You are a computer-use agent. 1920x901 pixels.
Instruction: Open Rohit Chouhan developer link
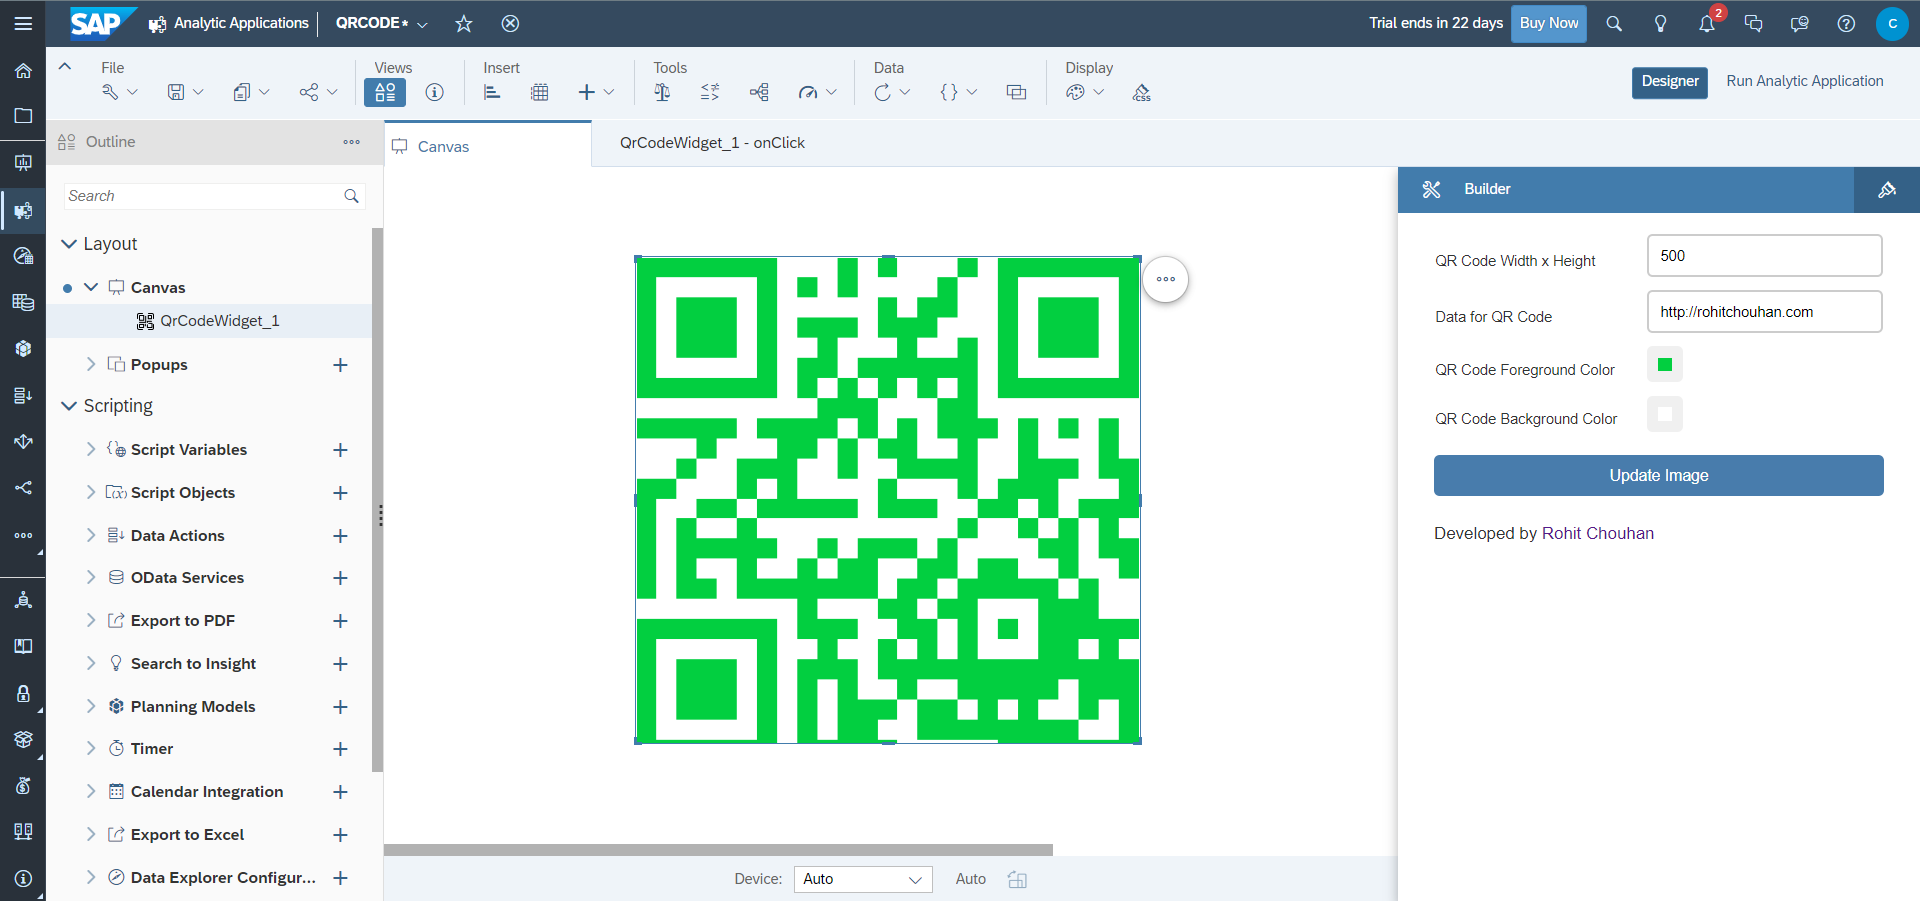tap(1598, 534)
